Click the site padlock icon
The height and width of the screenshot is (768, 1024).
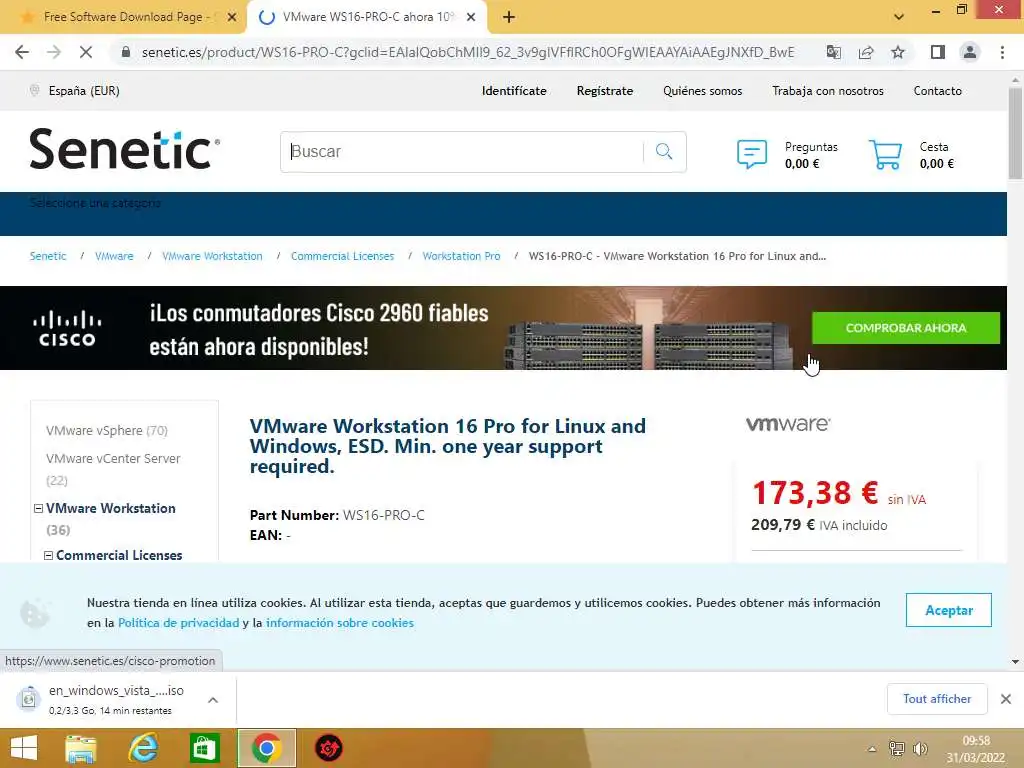click(x=126, y=52)
